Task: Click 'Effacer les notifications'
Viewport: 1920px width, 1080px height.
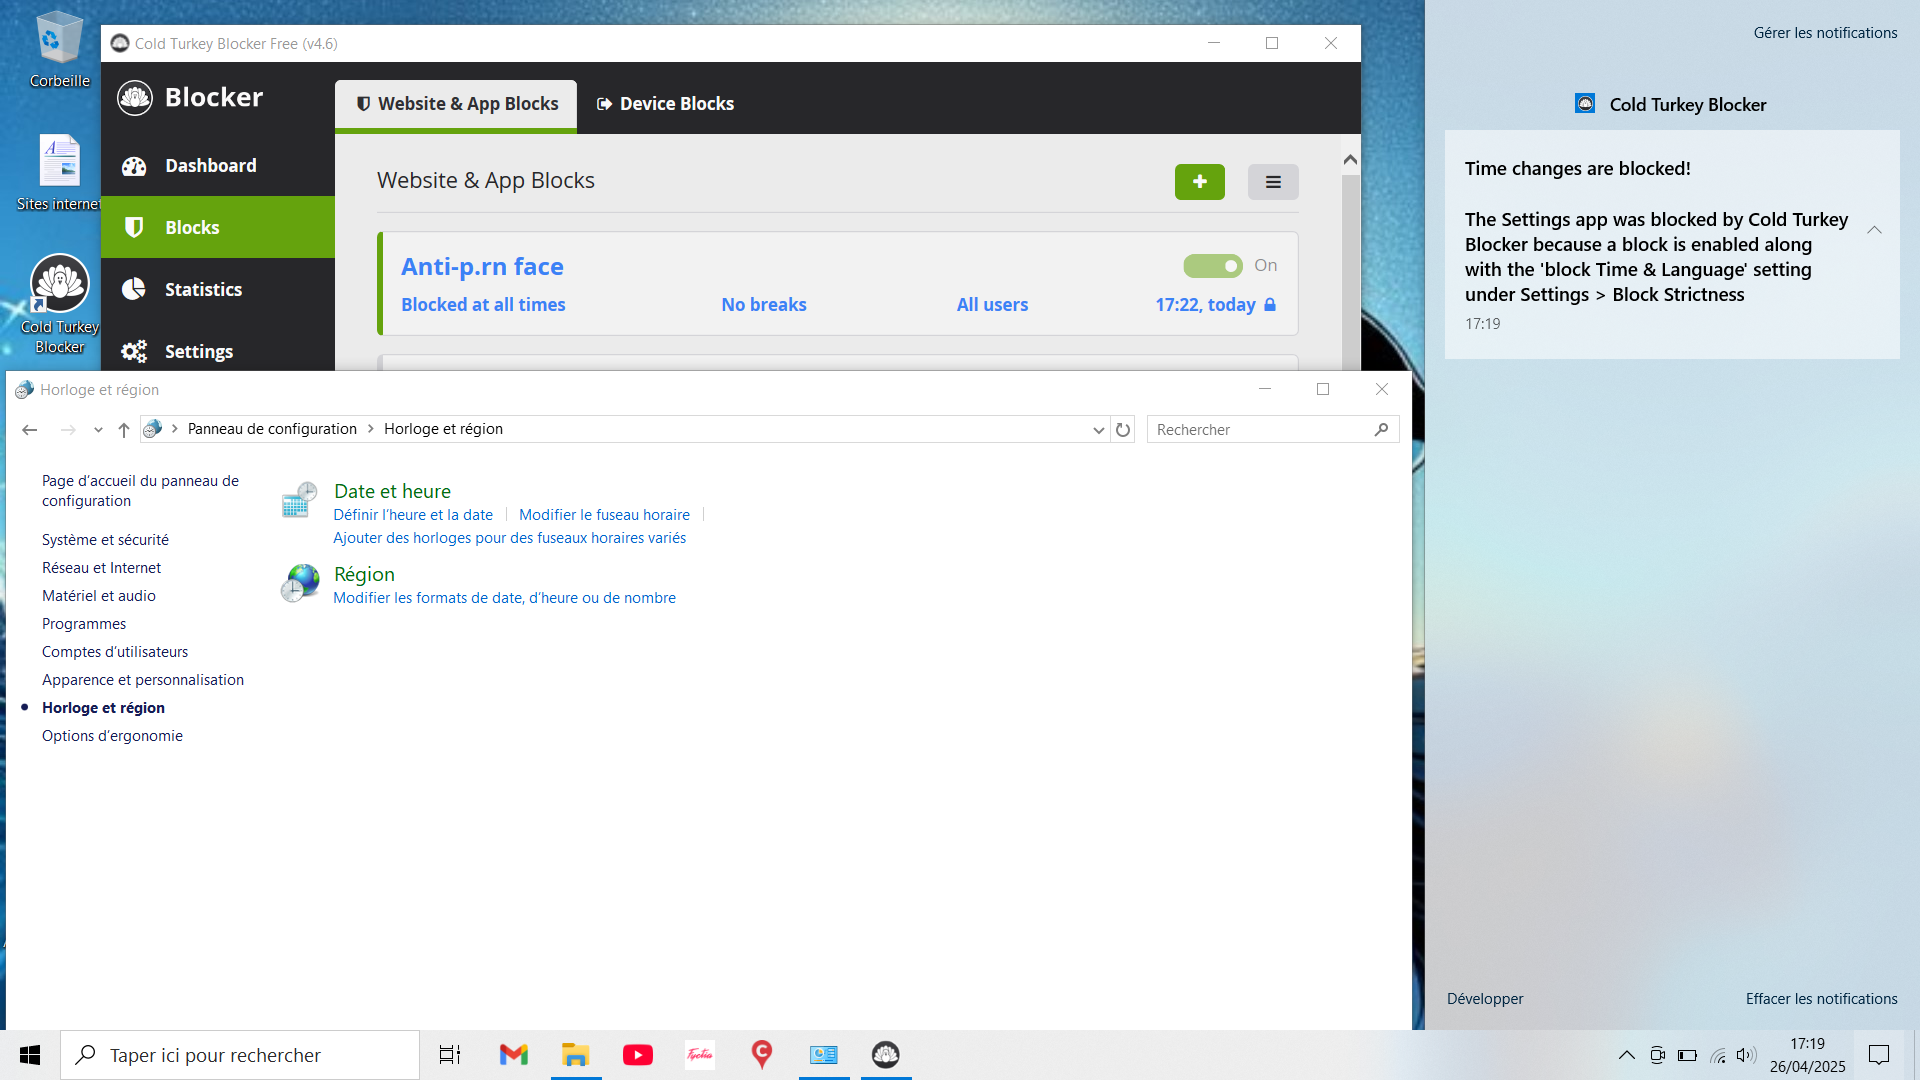Action: pos(1821,999)
